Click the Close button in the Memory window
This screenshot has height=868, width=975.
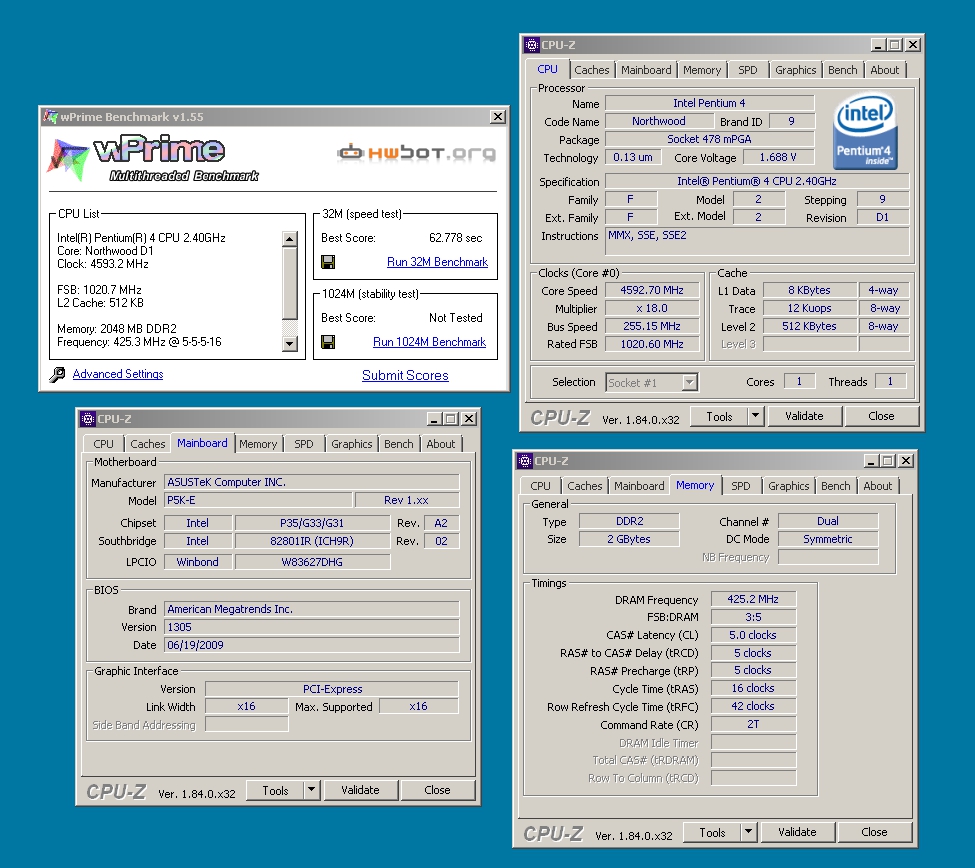(874, 832)
